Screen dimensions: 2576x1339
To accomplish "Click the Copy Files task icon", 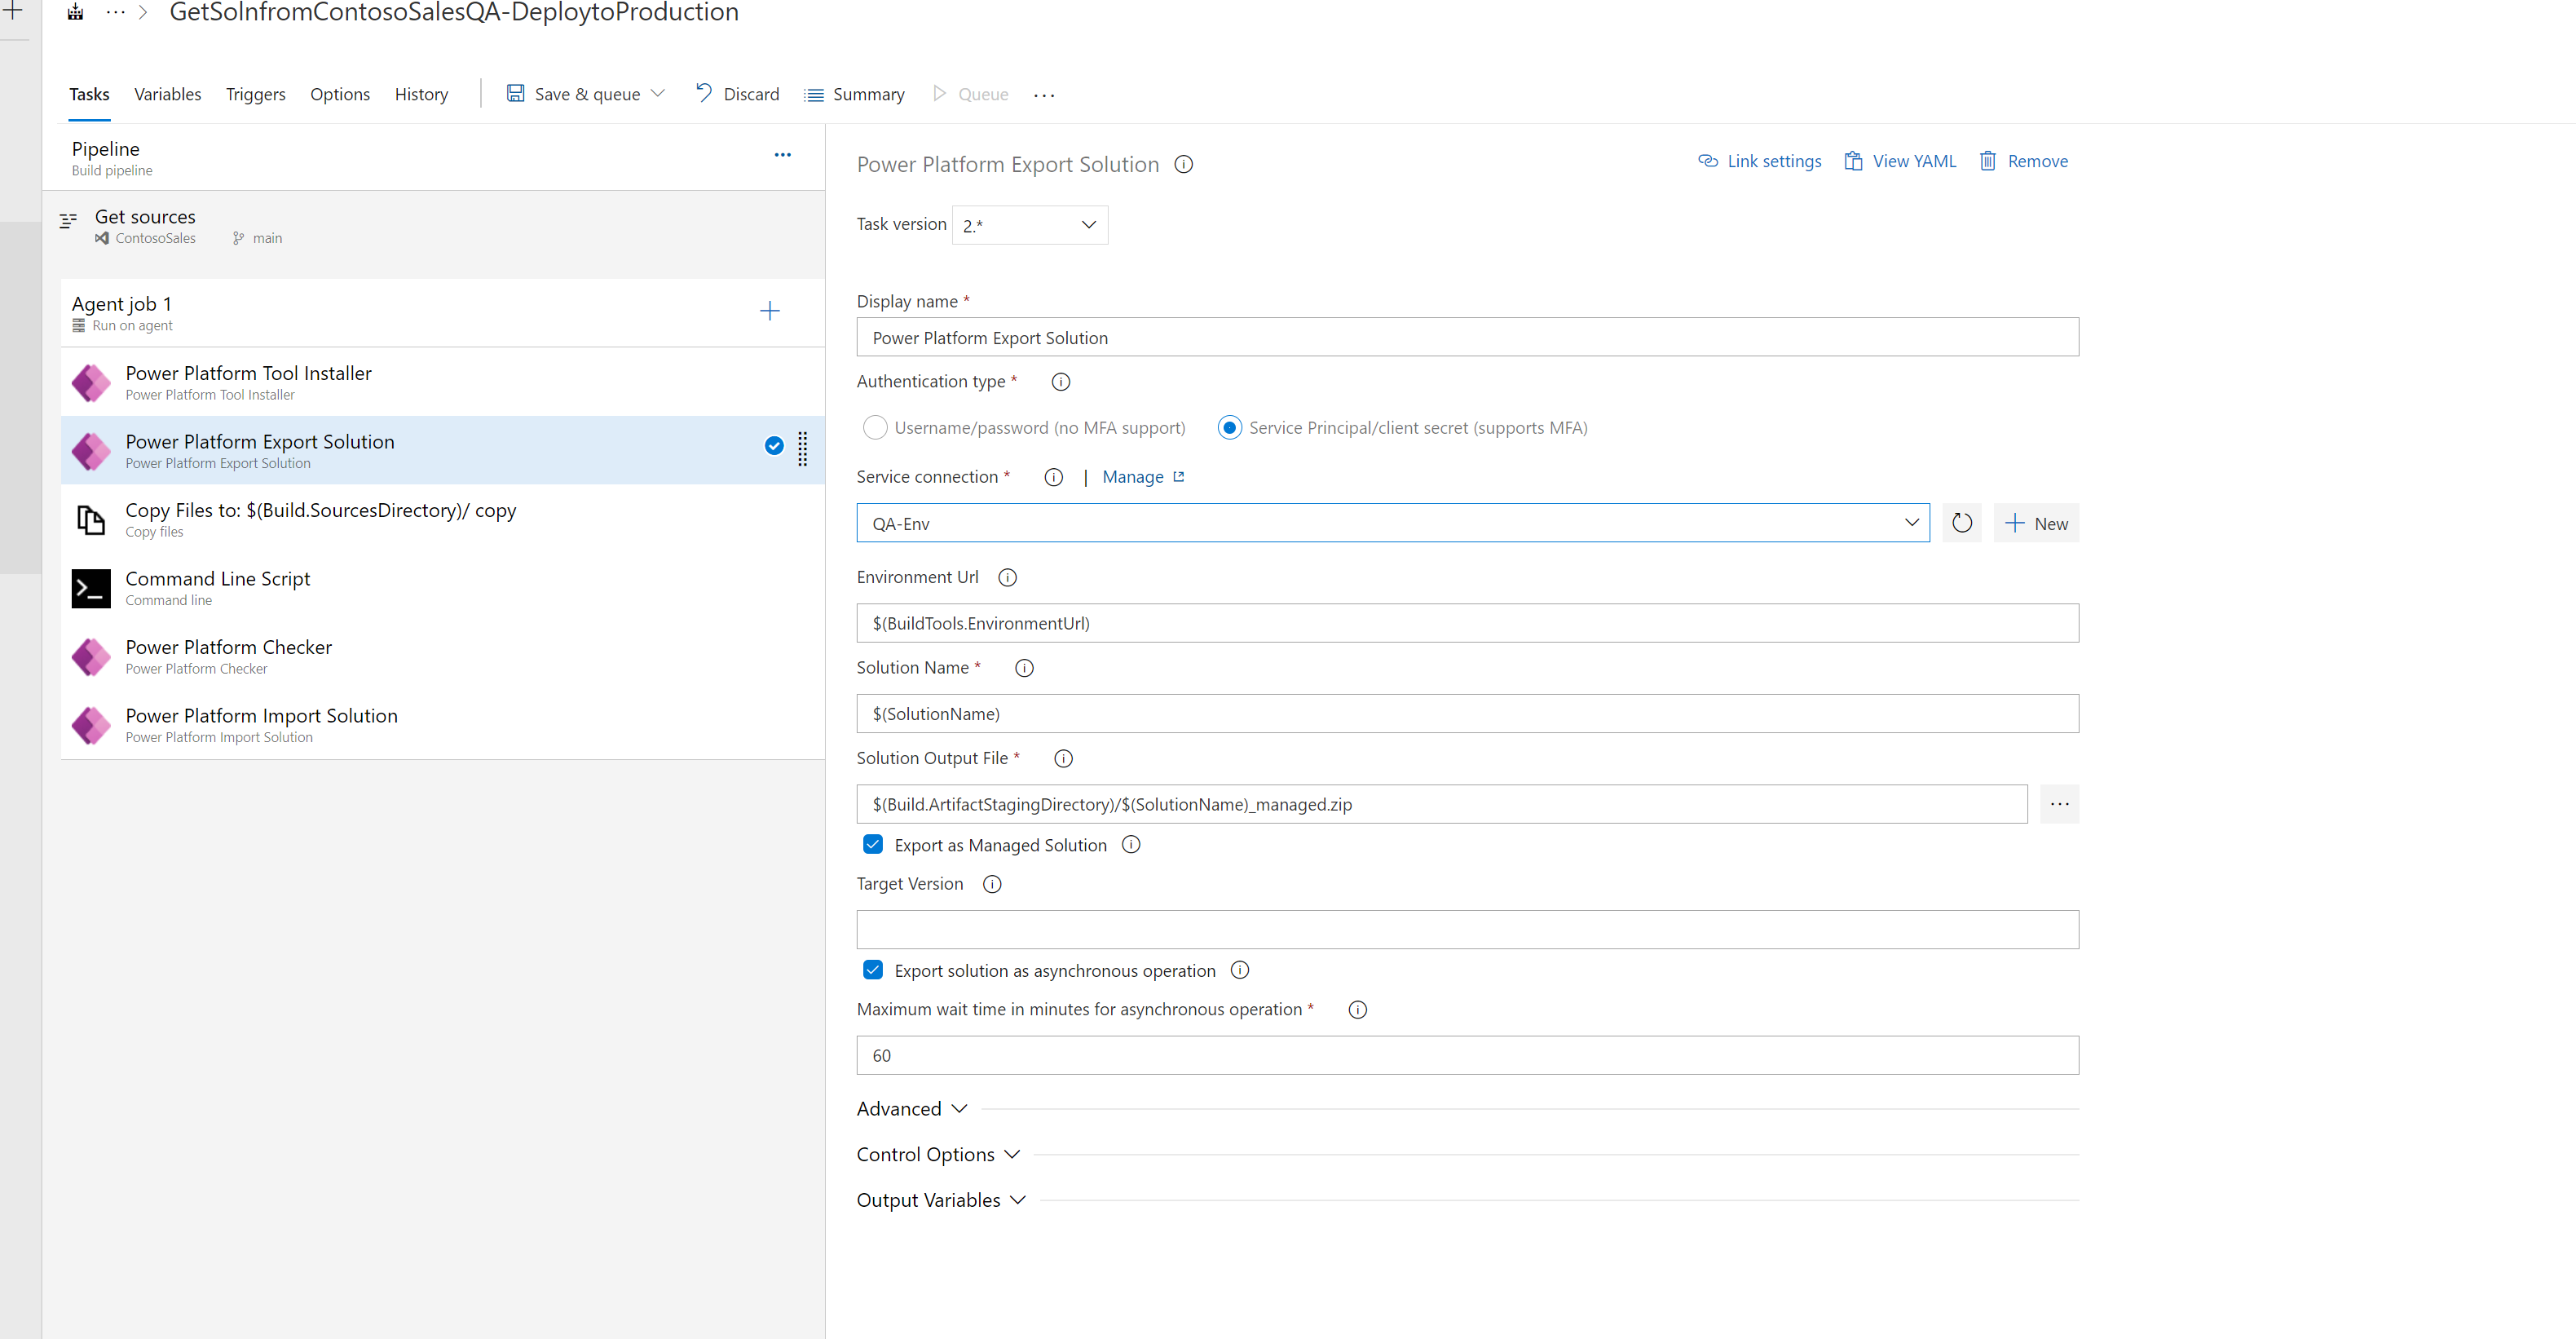I will point(91,520).
